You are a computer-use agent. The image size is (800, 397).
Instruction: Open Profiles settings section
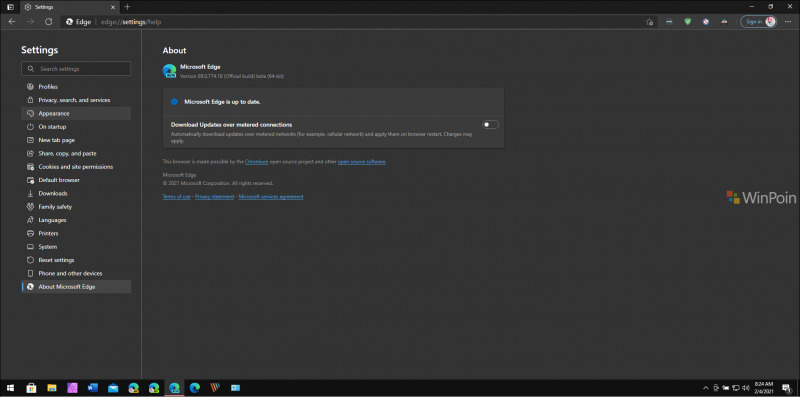[76, 87]
